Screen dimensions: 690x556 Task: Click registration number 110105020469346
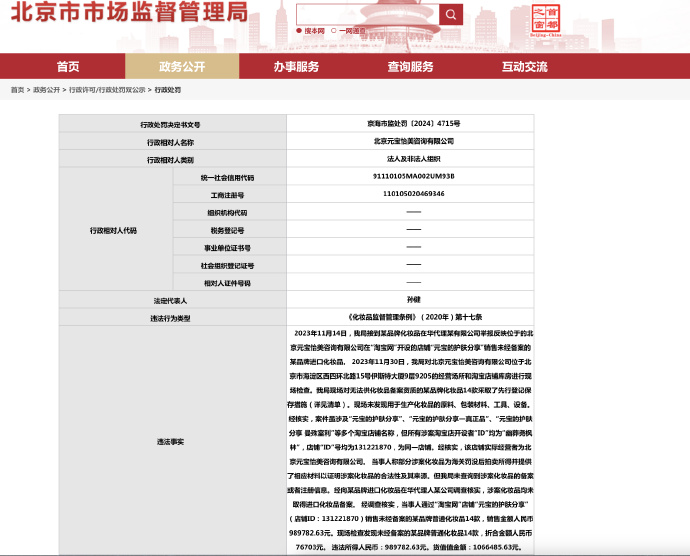(413, 194)
